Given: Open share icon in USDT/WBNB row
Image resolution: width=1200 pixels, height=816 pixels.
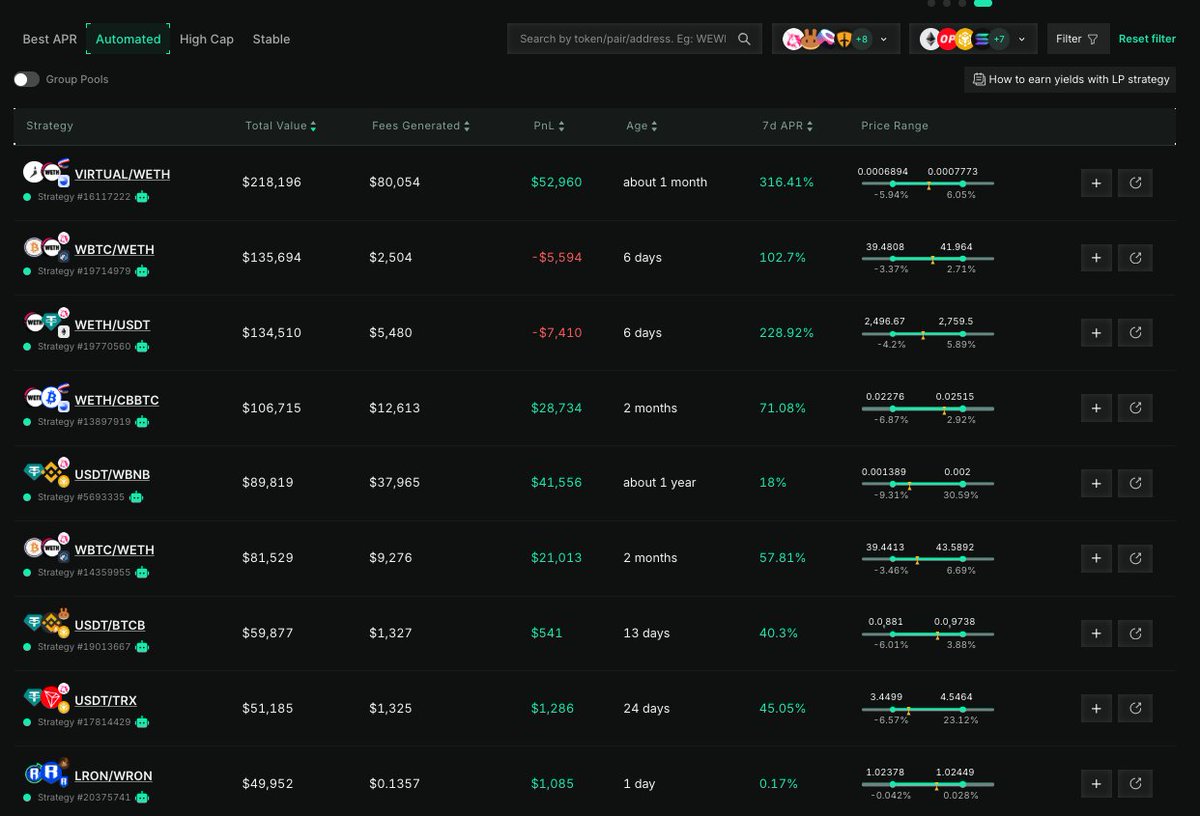Looking at the screenshot, I should (x=1135, y=483).
